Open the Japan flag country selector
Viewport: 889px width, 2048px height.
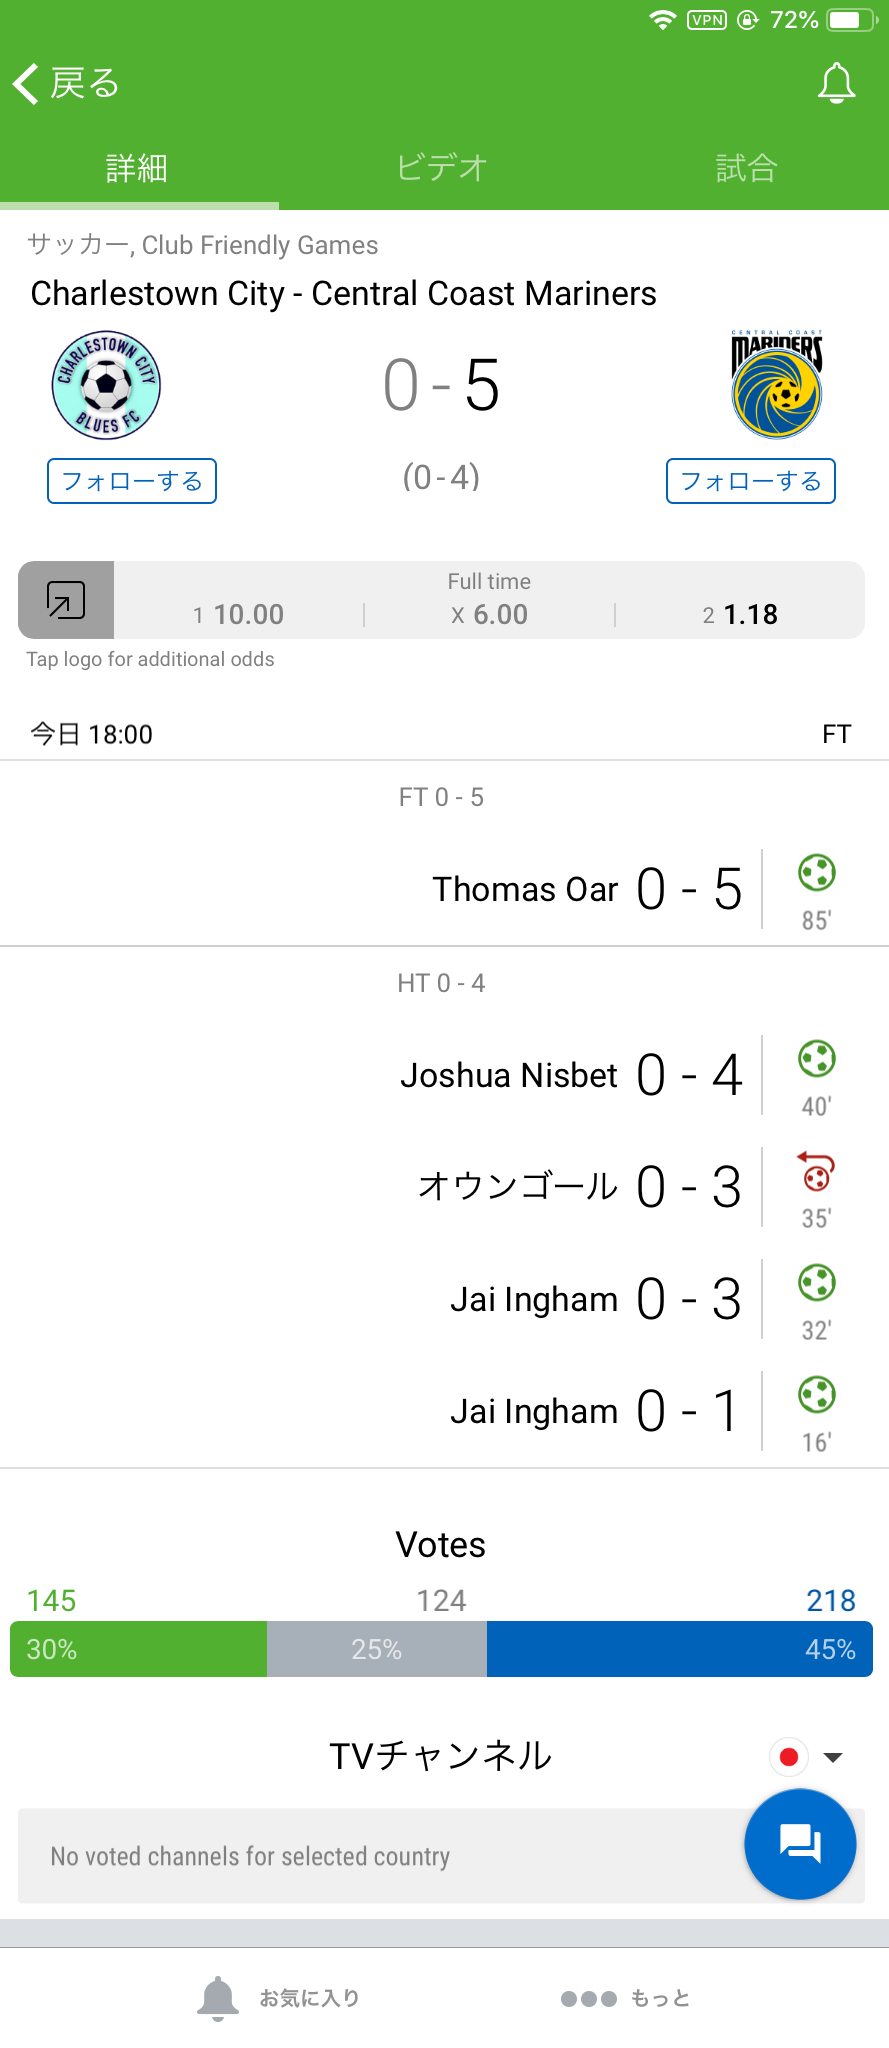pos(789,1757)
